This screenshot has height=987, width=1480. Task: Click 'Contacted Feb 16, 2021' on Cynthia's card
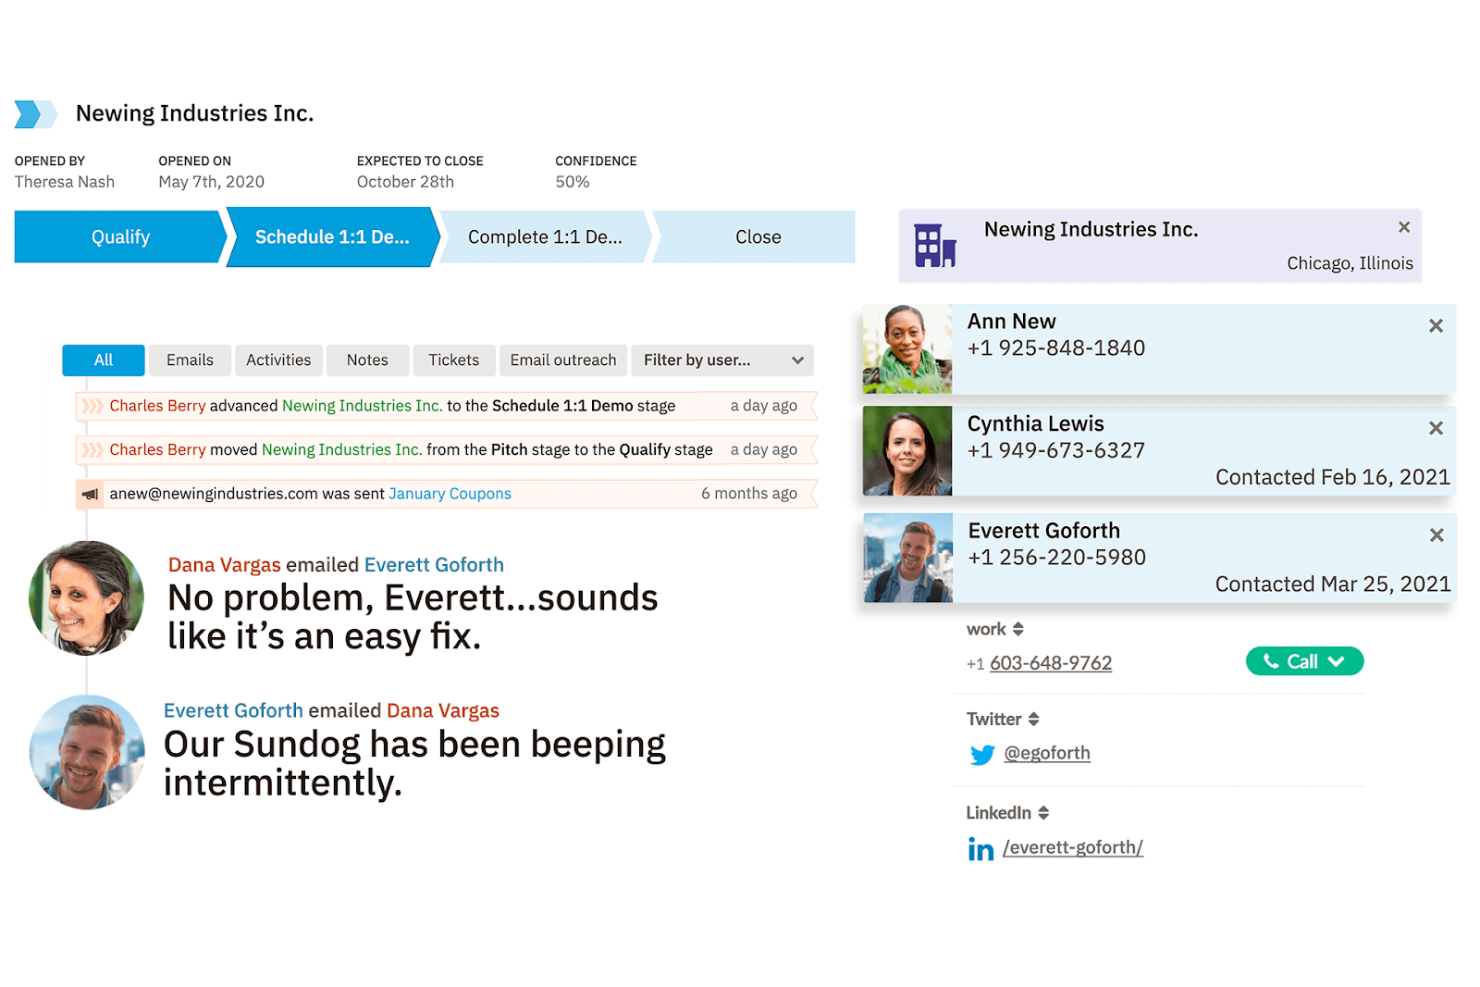tap(1332, 478)
